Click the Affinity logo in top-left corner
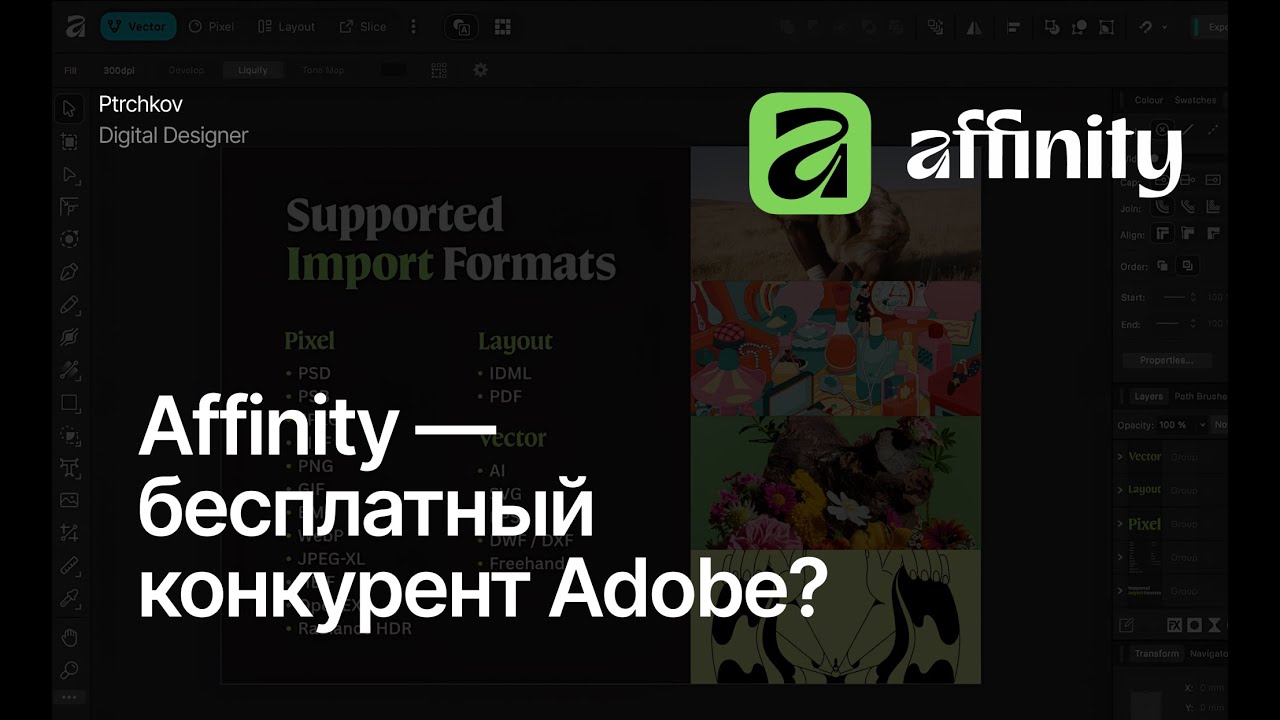Screen dimensions: 1280x720 [74, 27]
